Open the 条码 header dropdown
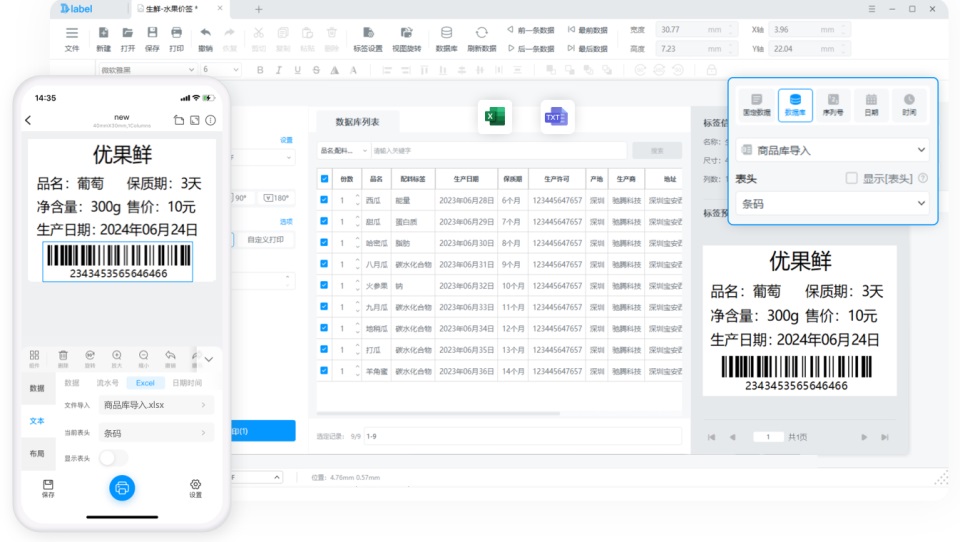Viewport: 960px width, 542px height. pos(833,204)
